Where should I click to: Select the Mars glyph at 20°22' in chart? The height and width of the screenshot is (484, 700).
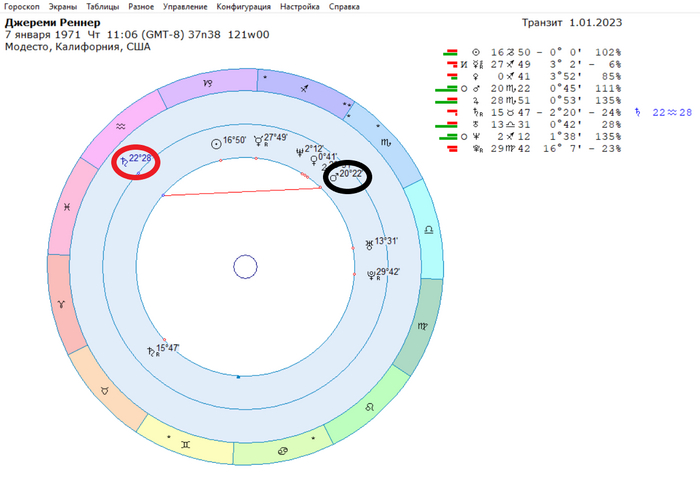[x=333, y=178]
